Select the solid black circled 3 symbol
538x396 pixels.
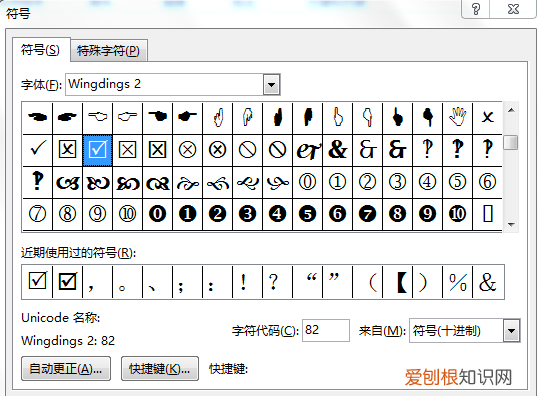pos(247,214)
